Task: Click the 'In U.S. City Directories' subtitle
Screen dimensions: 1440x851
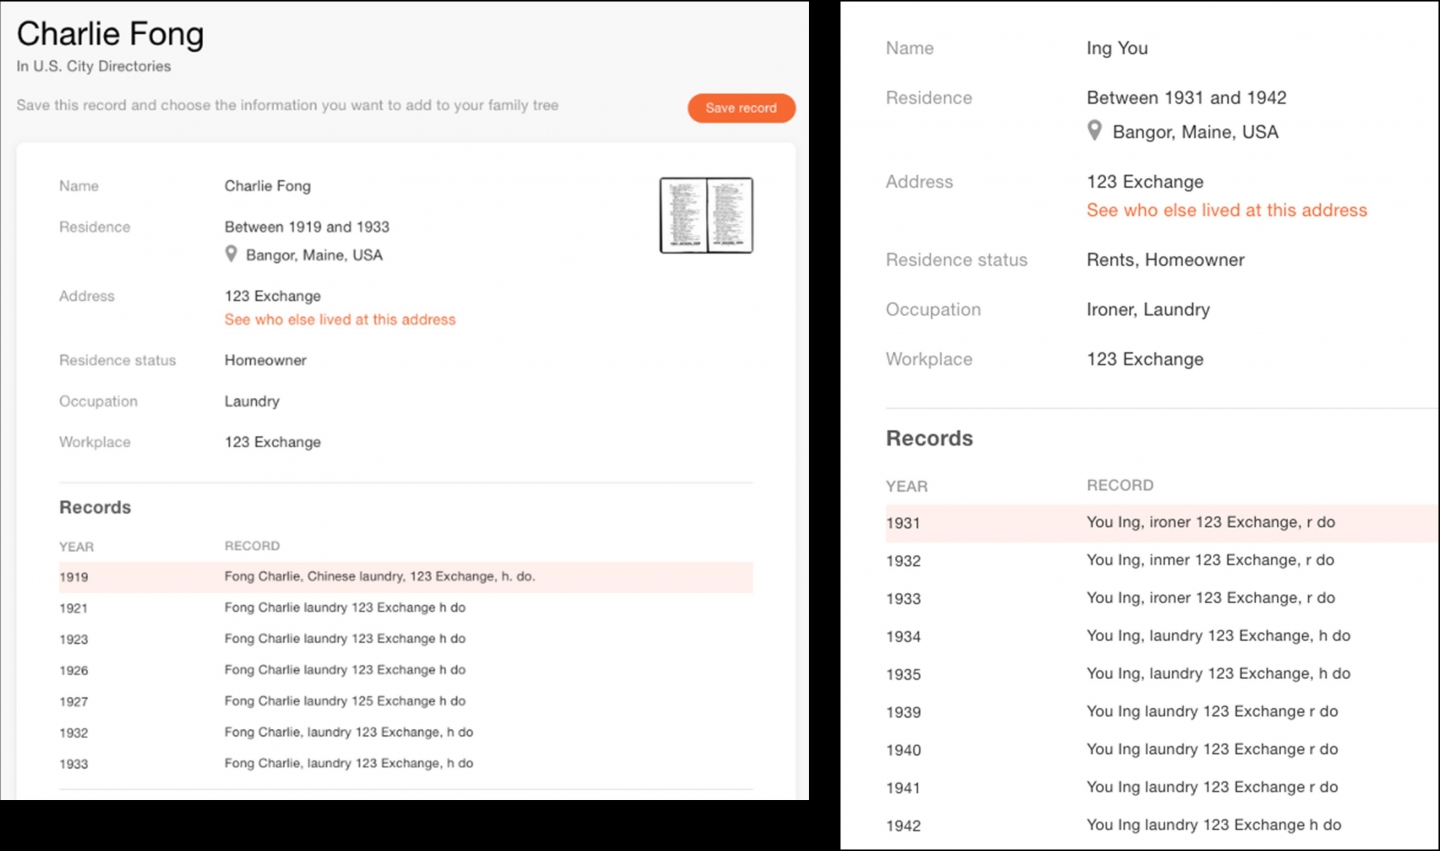Action: (x=93, y=66)
